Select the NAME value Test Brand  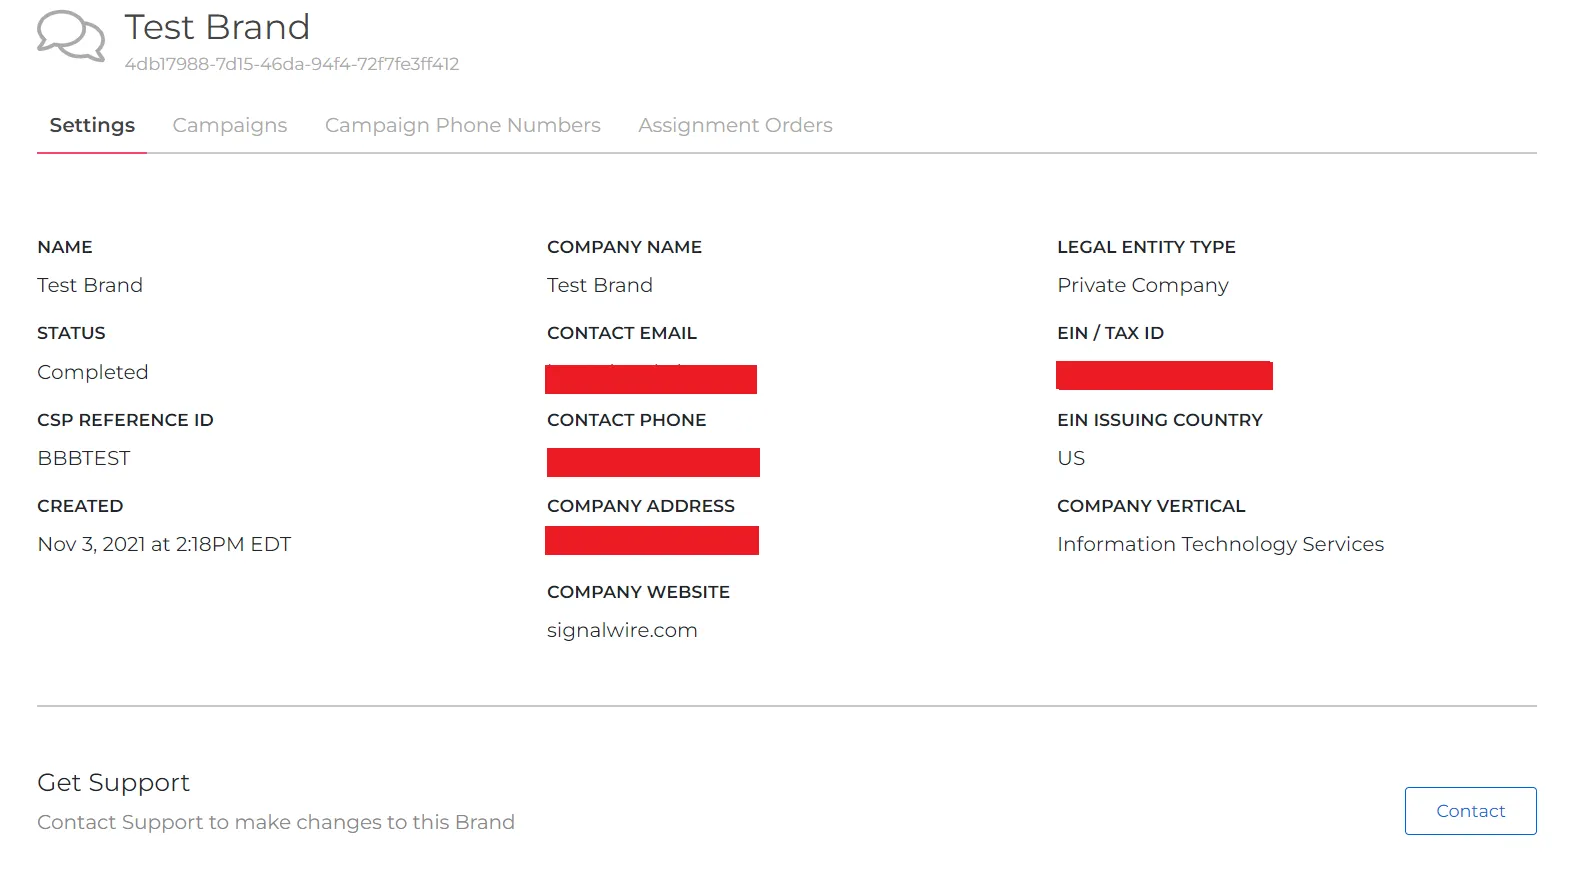(x=89, y=285)
